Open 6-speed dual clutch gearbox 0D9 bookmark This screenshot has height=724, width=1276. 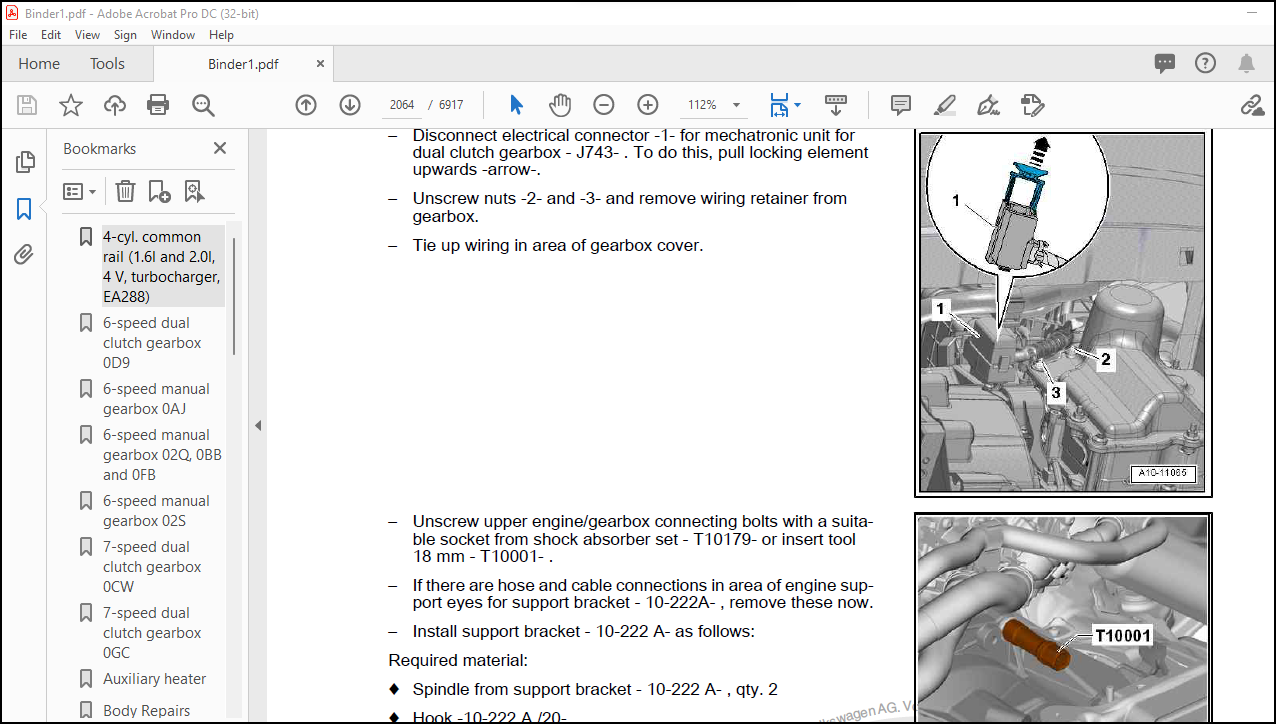click(x=152, y=342)
